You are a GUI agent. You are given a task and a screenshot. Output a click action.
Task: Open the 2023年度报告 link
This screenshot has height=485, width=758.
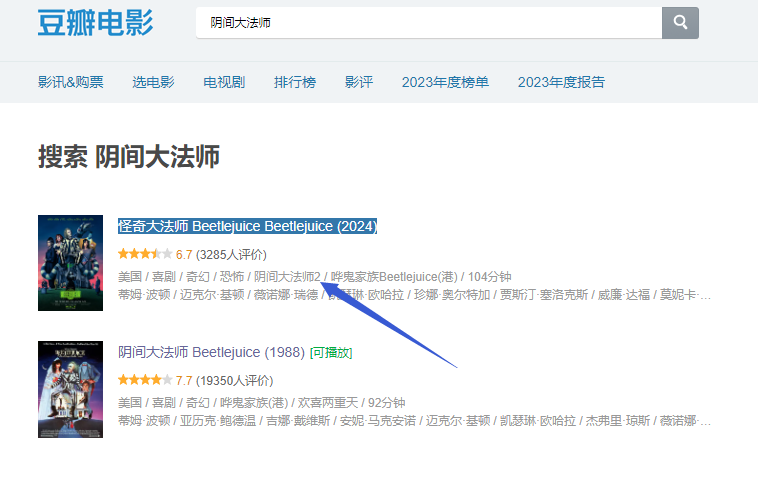tap(561, 82)
